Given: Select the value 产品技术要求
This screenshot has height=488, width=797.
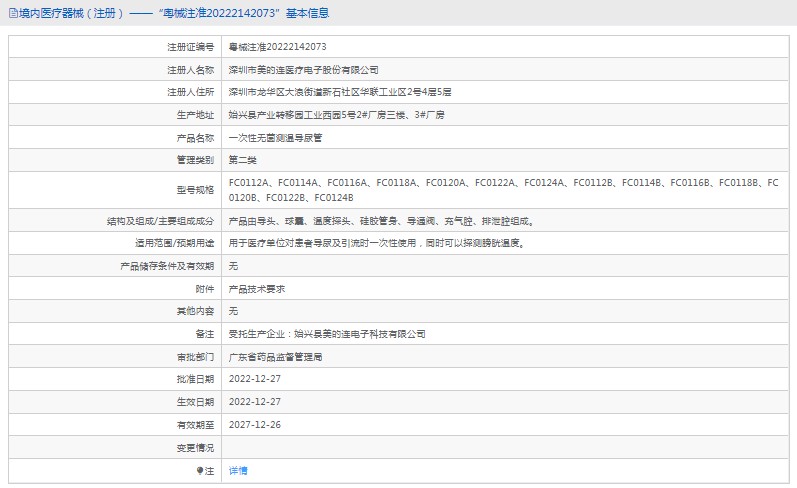Looking at the screenshot, I should [x=257, y=289].
